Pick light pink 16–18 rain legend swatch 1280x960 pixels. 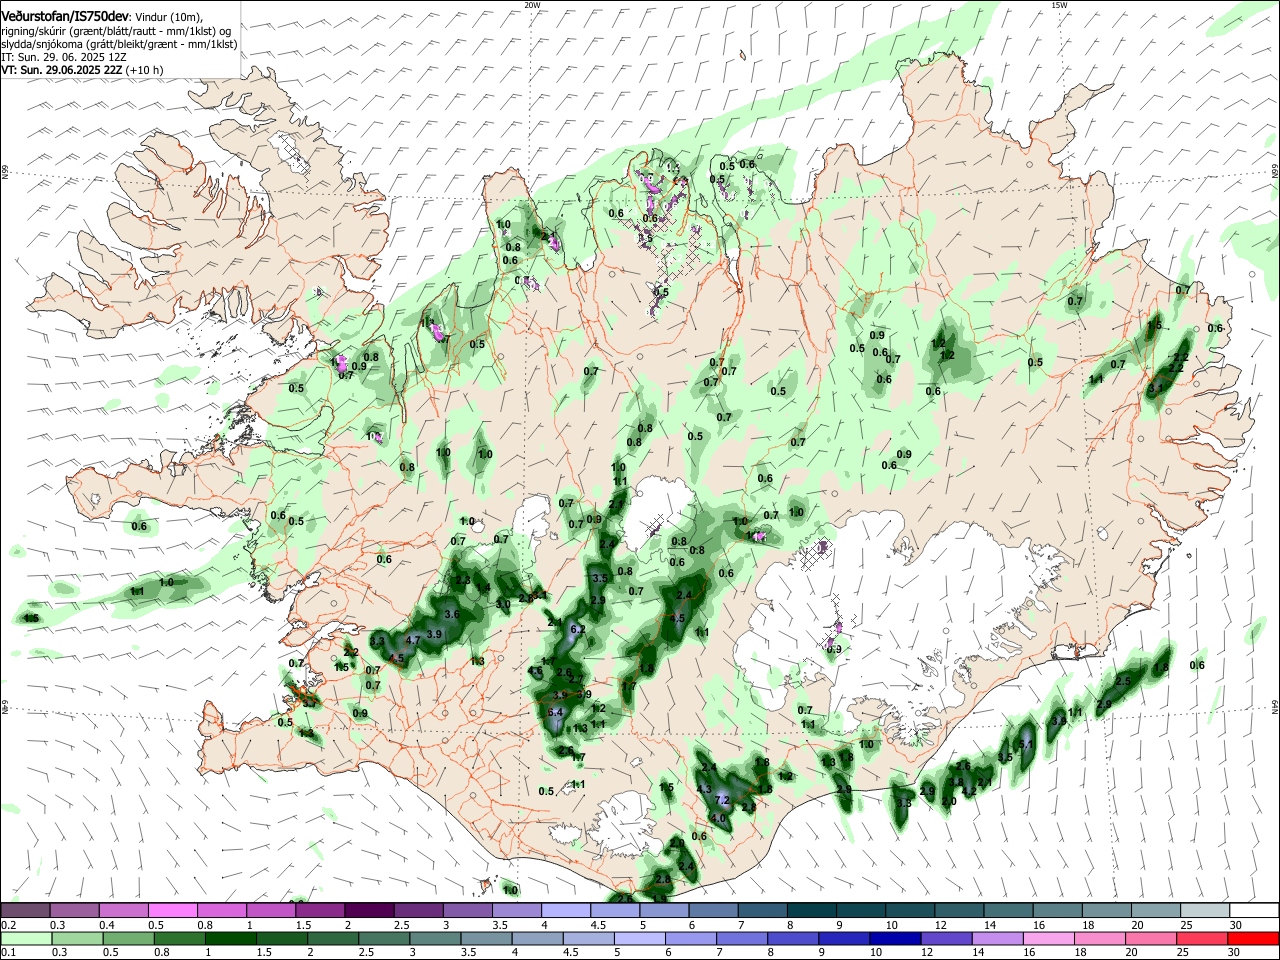pos(1047,938)
